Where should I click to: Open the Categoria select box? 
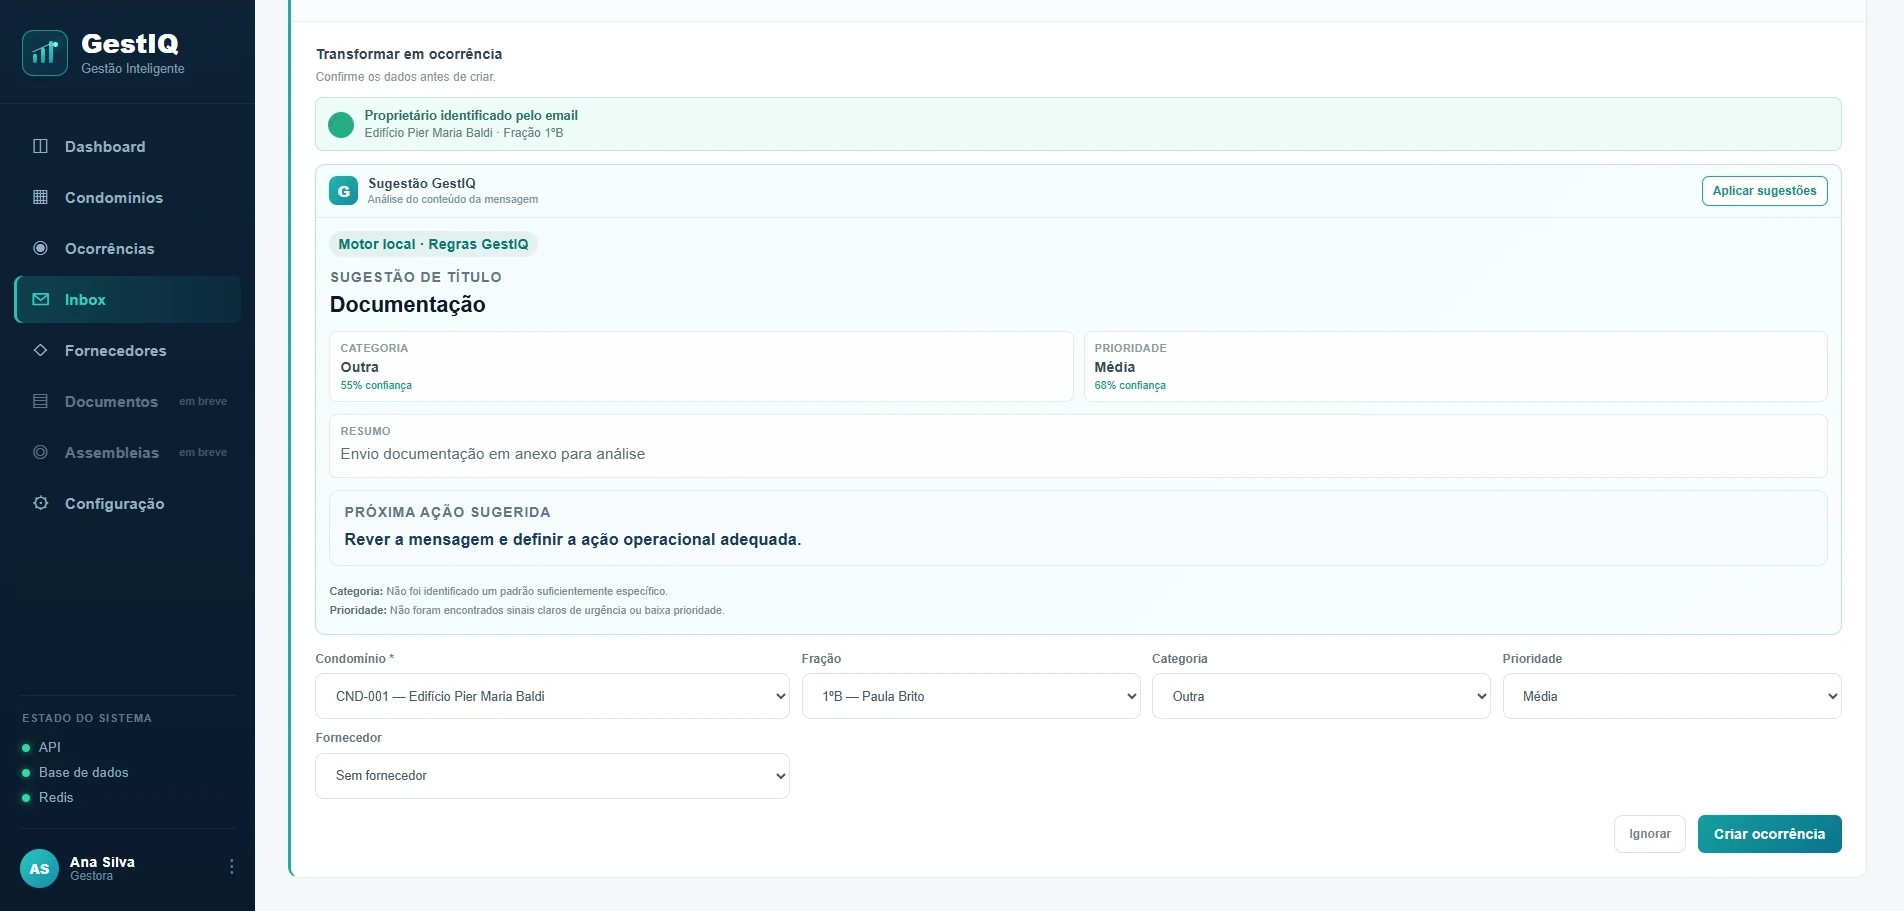(1321, 696)
